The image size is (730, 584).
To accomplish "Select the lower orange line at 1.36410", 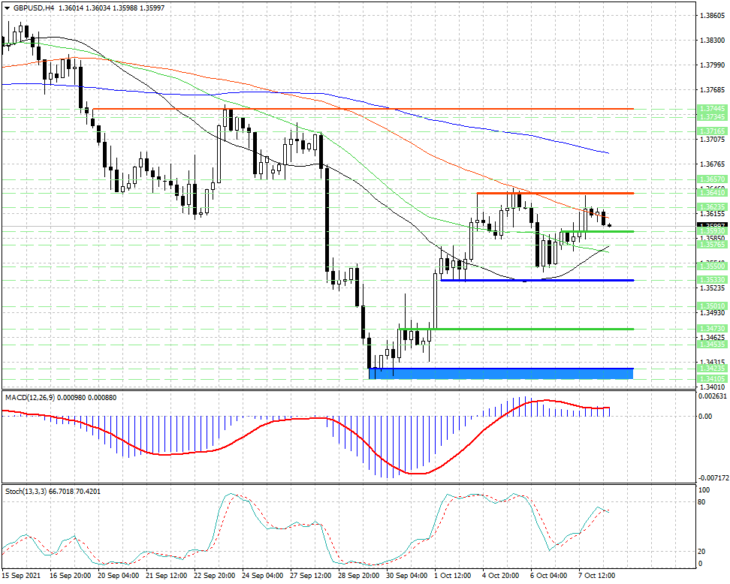I will [x=555, y=193].
